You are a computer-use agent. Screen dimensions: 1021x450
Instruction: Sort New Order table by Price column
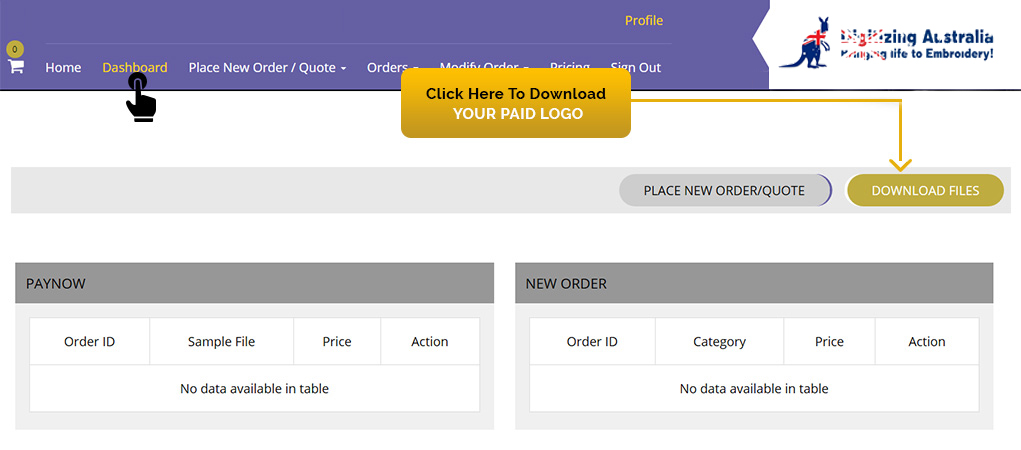[829, 342]
